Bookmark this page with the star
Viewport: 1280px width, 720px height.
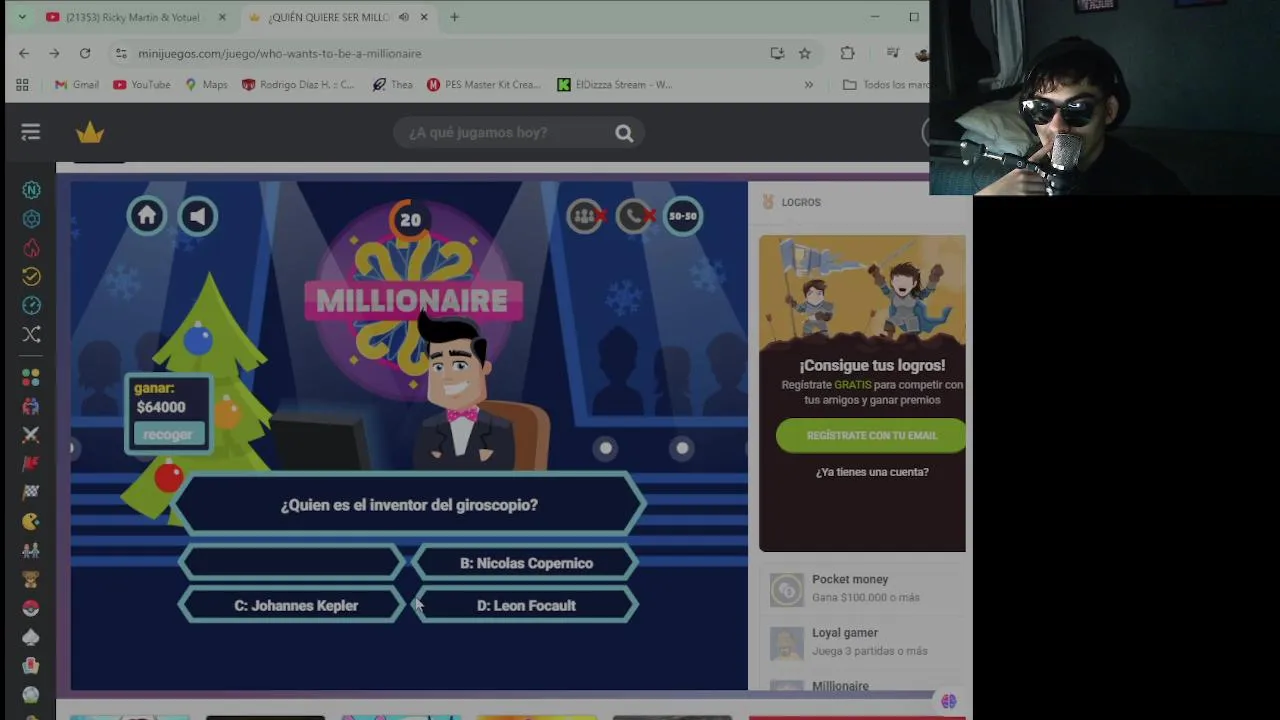coord(805,53)
